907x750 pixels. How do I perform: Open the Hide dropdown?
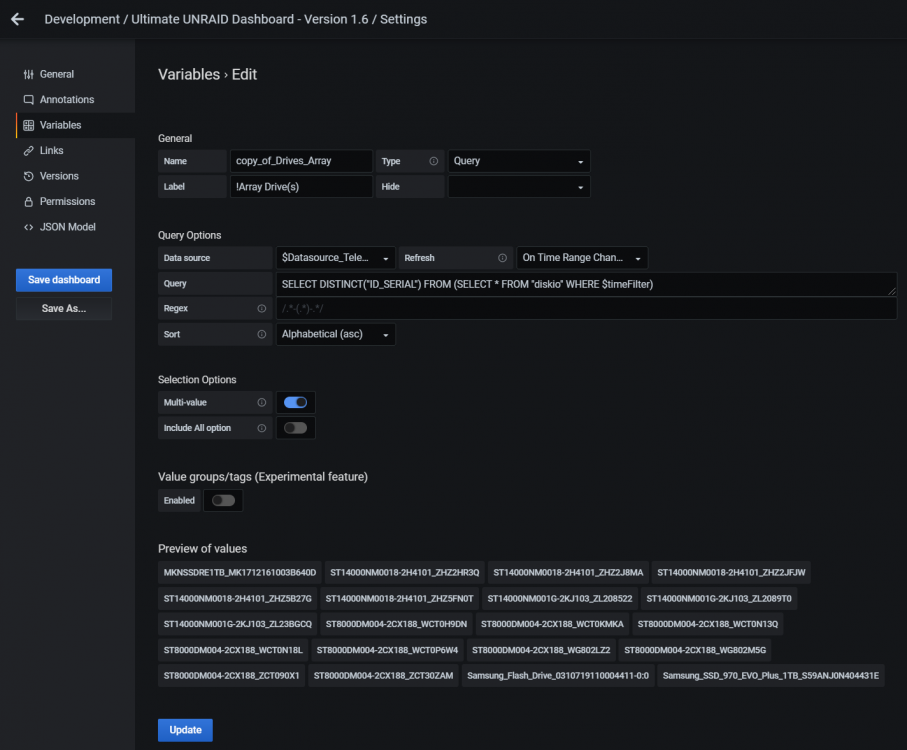(519, 187)
